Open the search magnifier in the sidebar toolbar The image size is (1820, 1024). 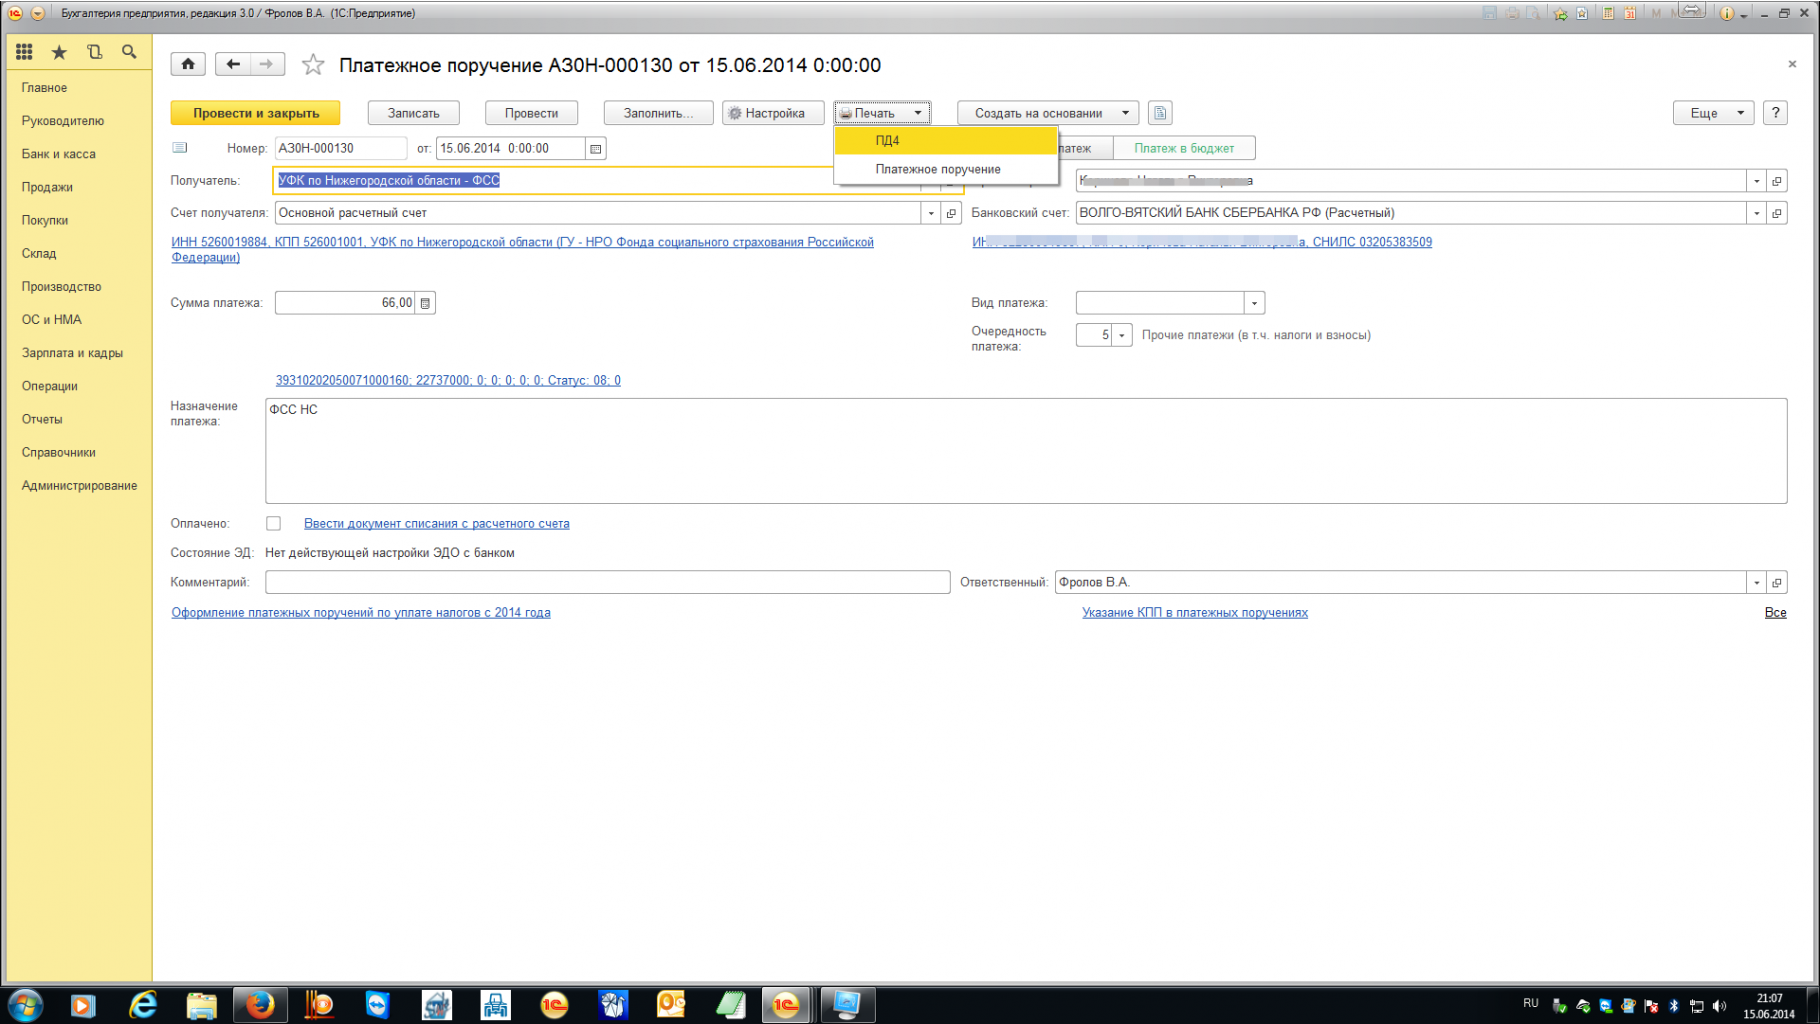(129, 52)
